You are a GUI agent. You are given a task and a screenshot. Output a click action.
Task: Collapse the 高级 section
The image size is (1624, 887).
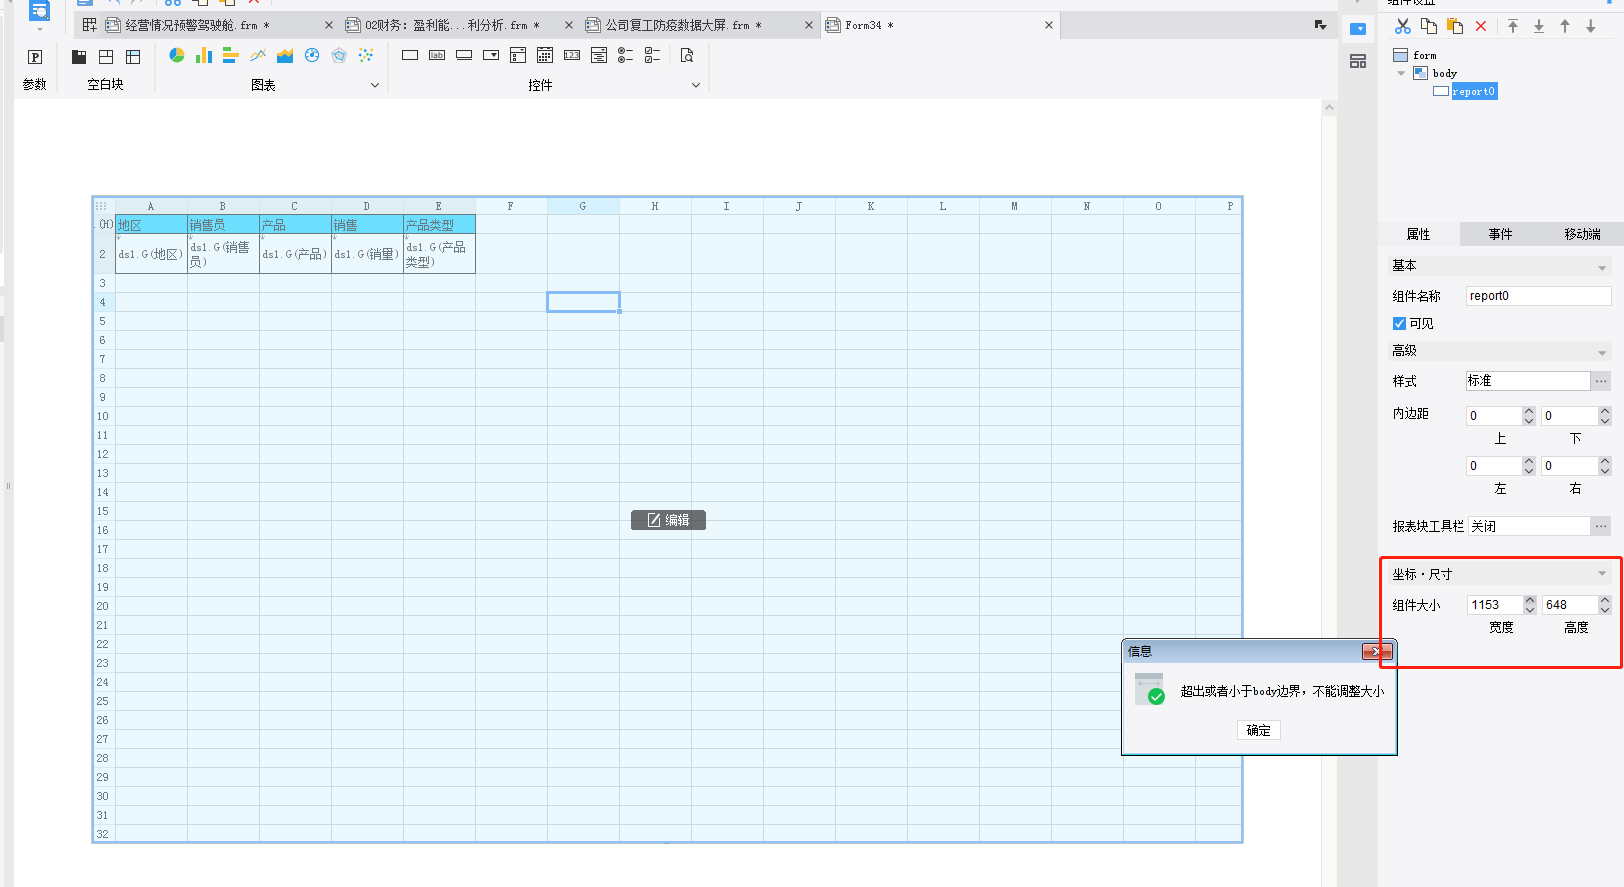[x=1602, y=352]
